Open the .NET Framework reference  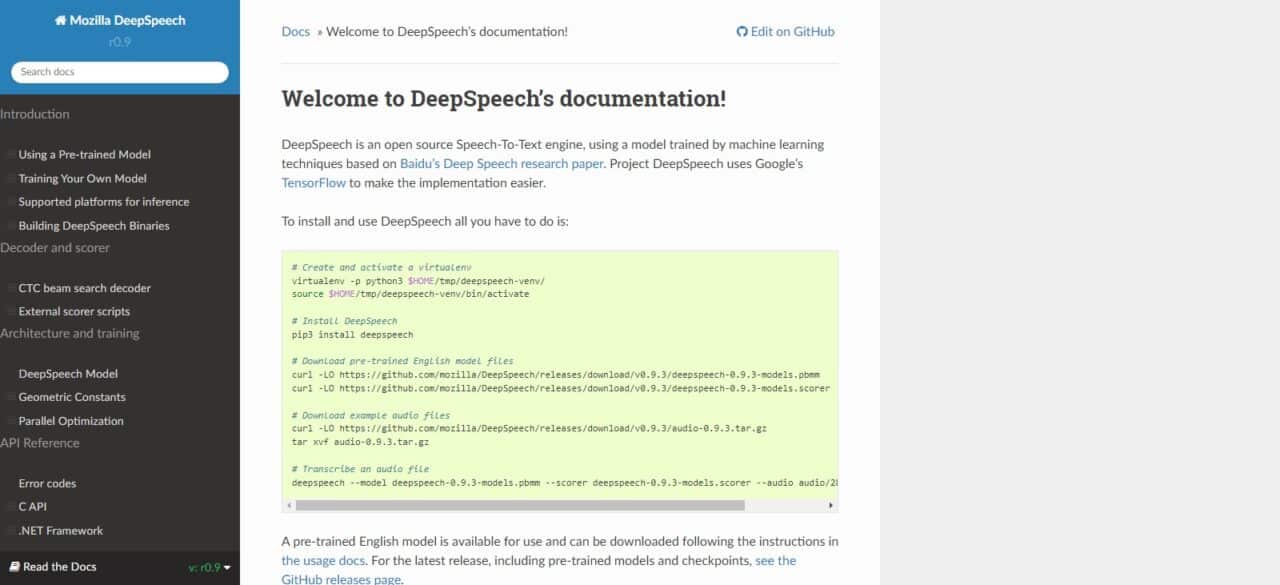(61, 531)
